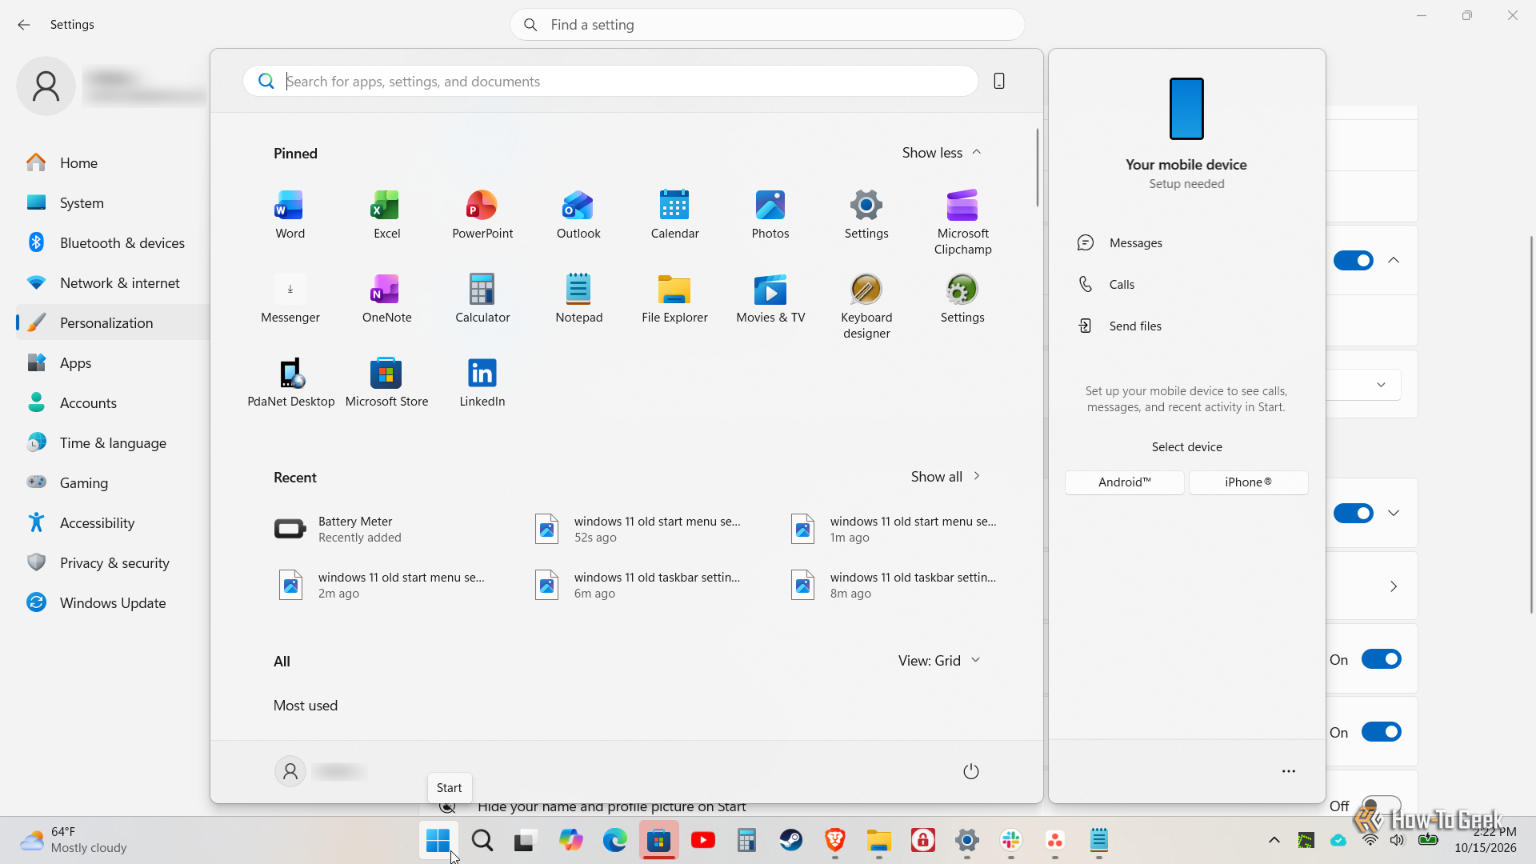
Task: Open Brave browser from the taskbar
Action: 835,840
